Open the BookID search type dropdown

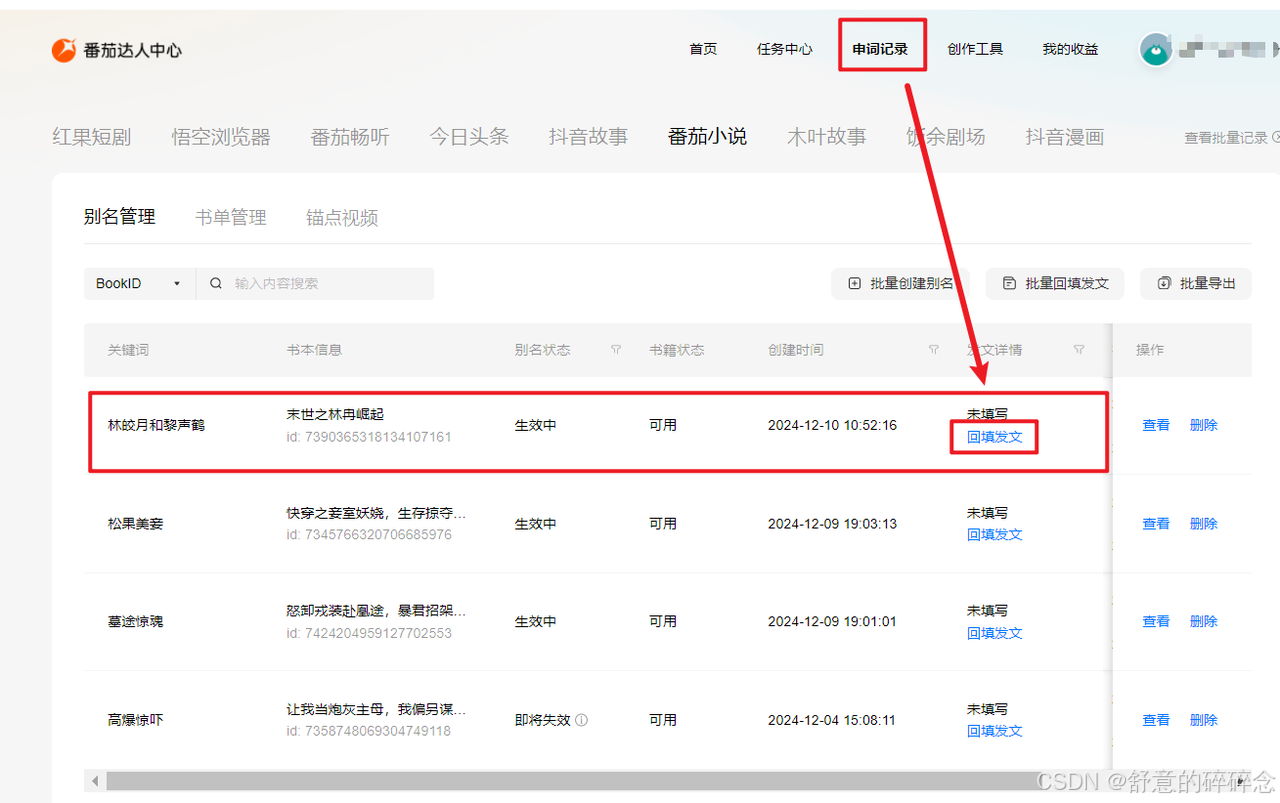pos(139,284)
